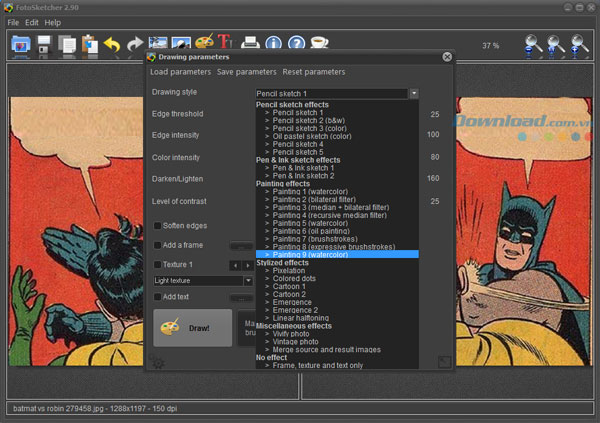Choose the Pixelation effect

[x=337, y=271]
